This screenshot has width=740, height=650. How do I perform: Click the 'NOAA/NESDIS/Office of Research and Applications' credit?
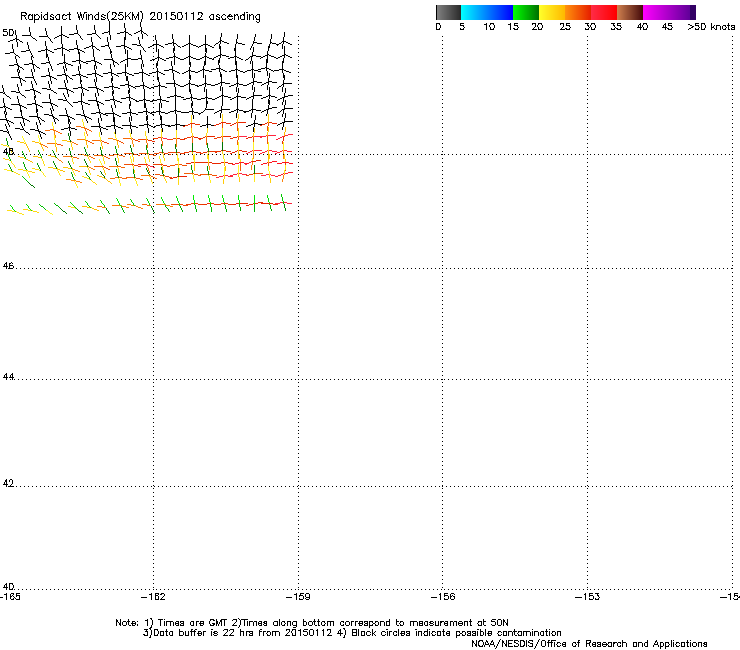pyautogui.click(x=589, y=644)
